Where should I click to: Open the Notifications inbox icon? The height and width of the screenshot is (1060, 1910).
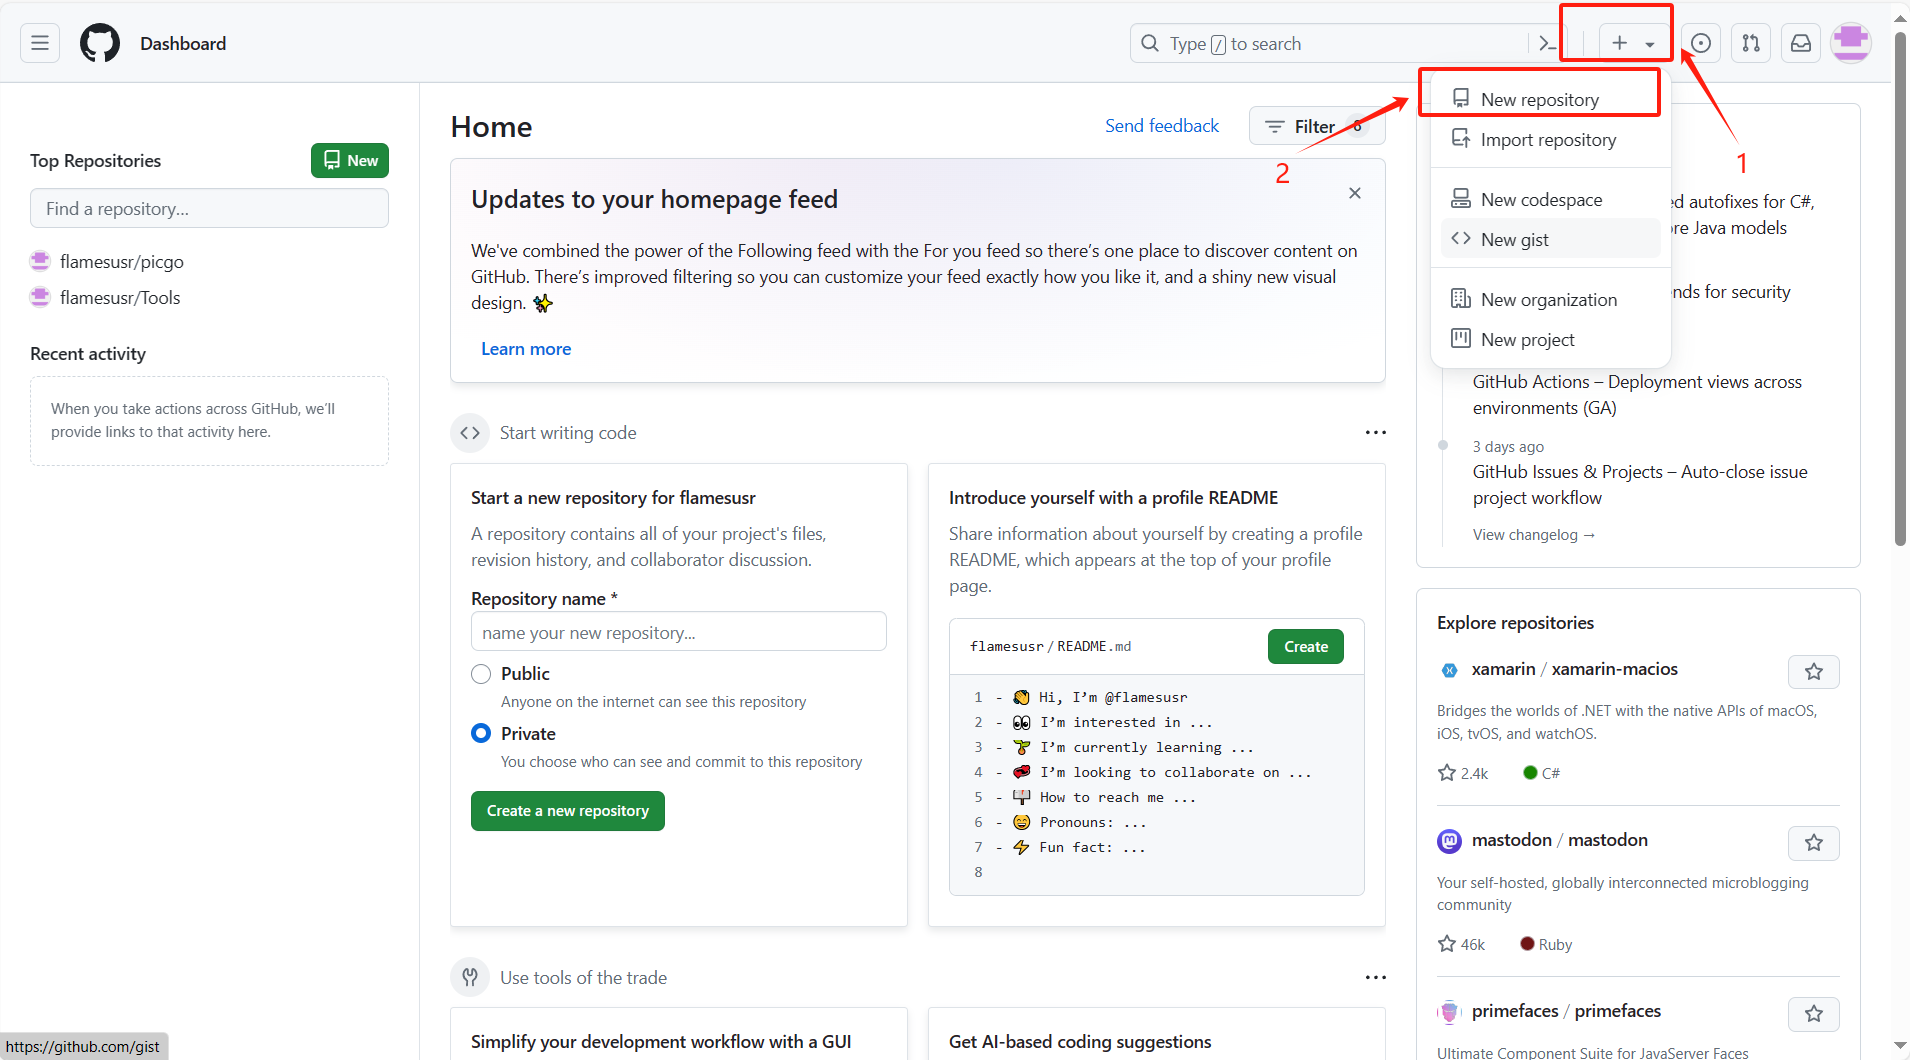click(x=1801, y=43)
